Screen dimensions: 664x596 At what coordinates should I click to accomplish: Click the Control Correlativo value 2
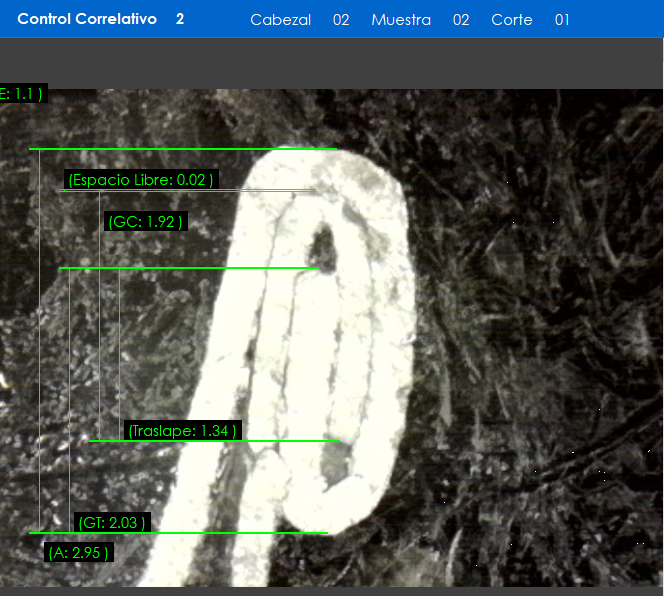[x=180, y=19]
